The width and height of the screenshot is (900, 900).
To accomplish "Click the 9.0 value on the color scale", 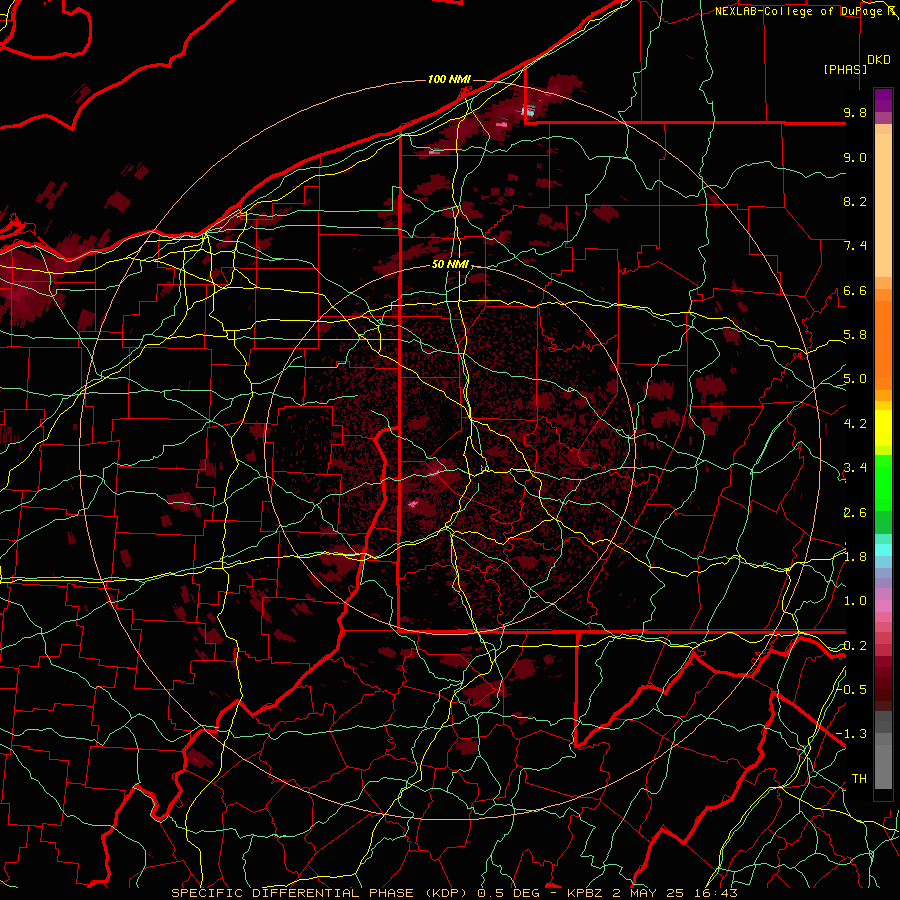I will click(855, 157).
